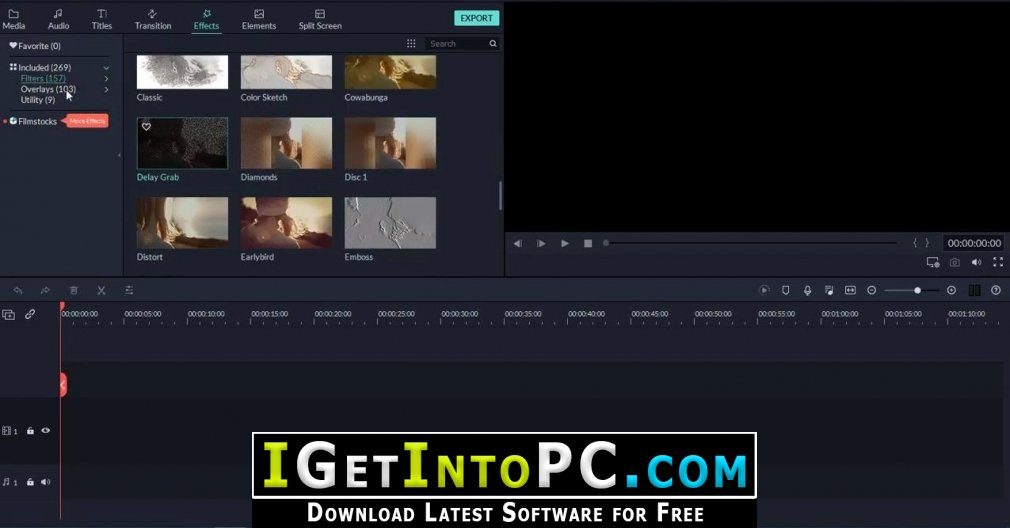Switch to the Transition tab

click(153, 19)
